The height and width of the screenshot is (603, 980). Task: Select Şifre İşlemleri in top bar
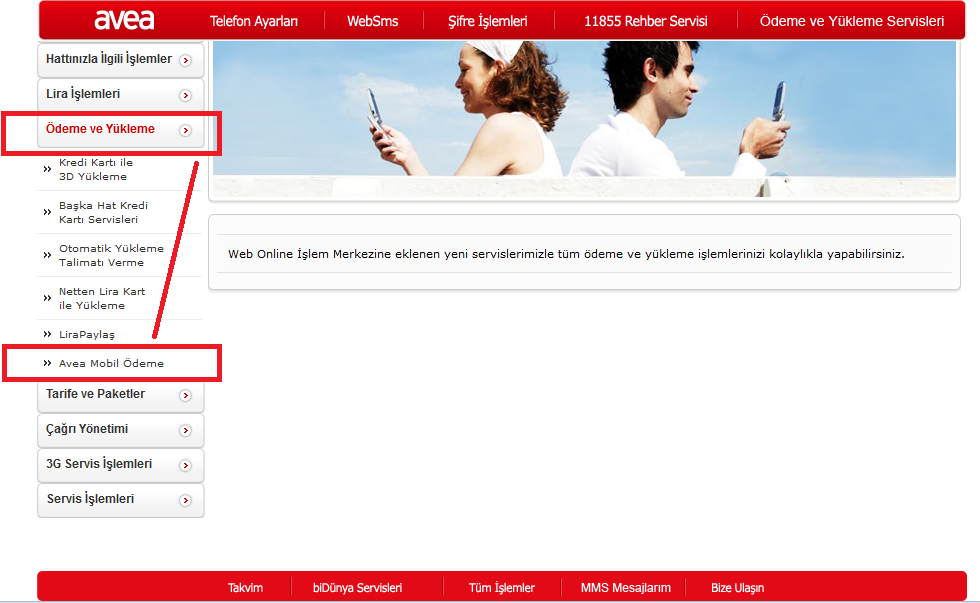487,21
